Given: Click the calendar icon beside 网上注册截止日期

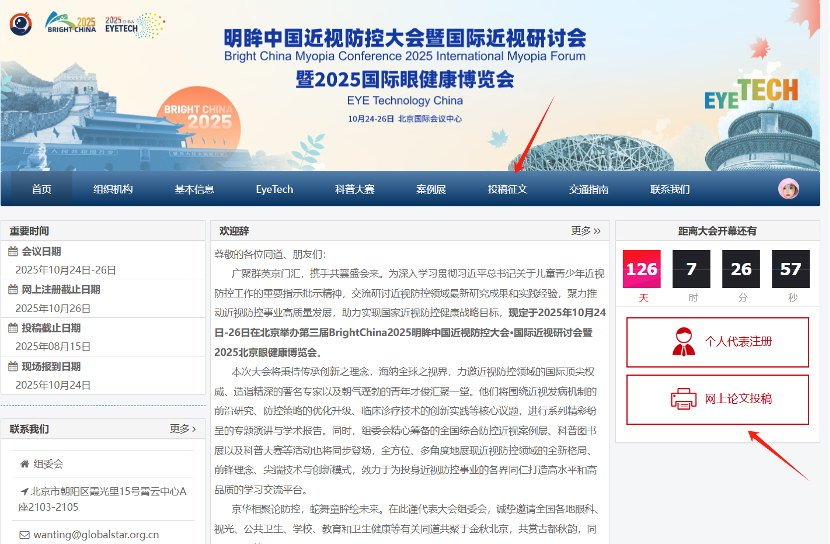Looking at the screenshot, I should [13, 289].
